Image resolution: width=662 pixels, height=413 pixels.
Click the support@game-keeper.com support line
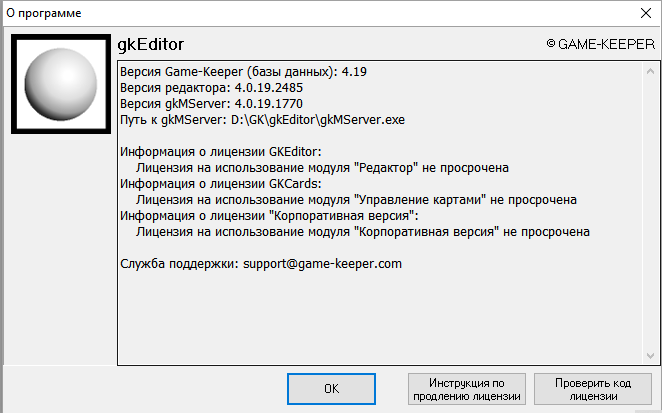(x=261, y=264)
